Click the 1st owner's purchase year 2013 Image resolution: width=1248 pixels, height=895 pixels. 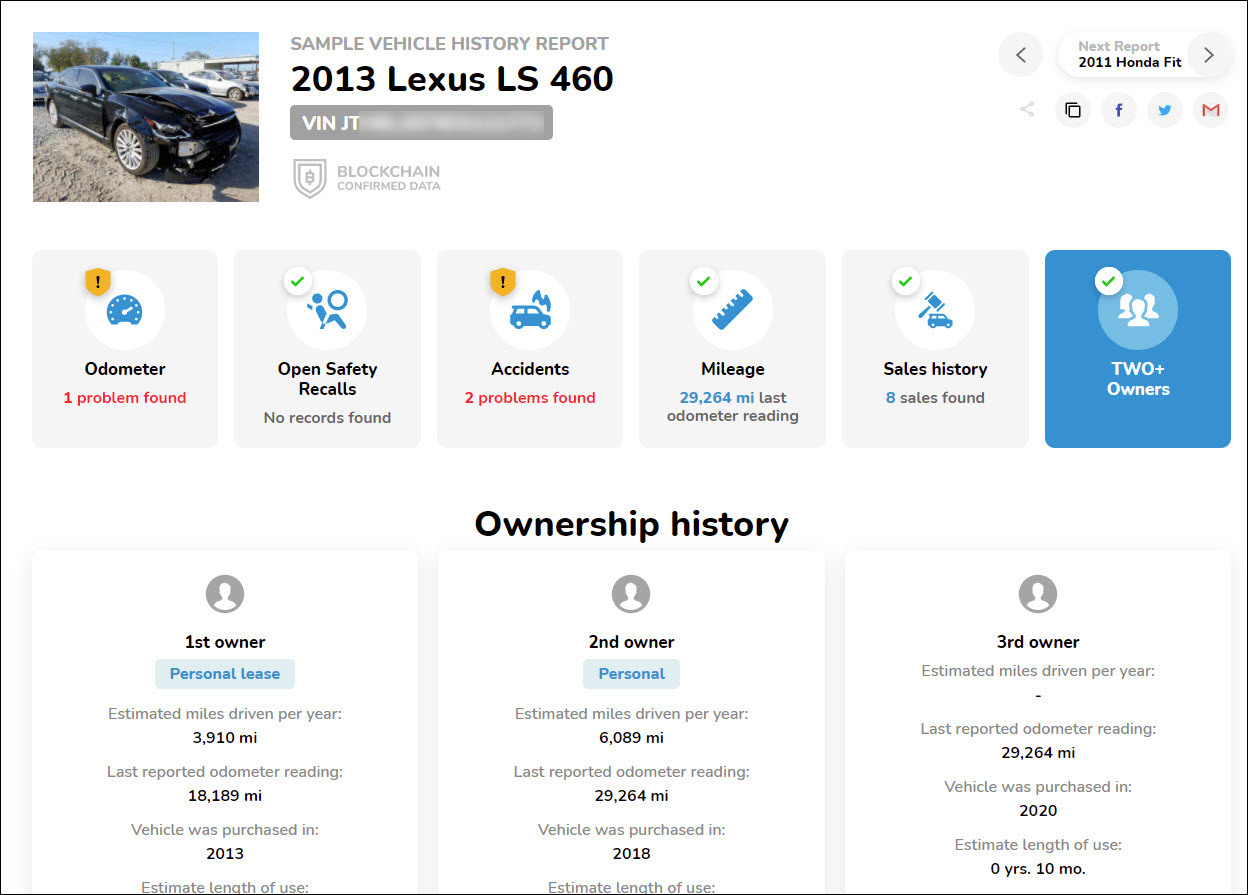pyautogui.click(x=225, y=854)
